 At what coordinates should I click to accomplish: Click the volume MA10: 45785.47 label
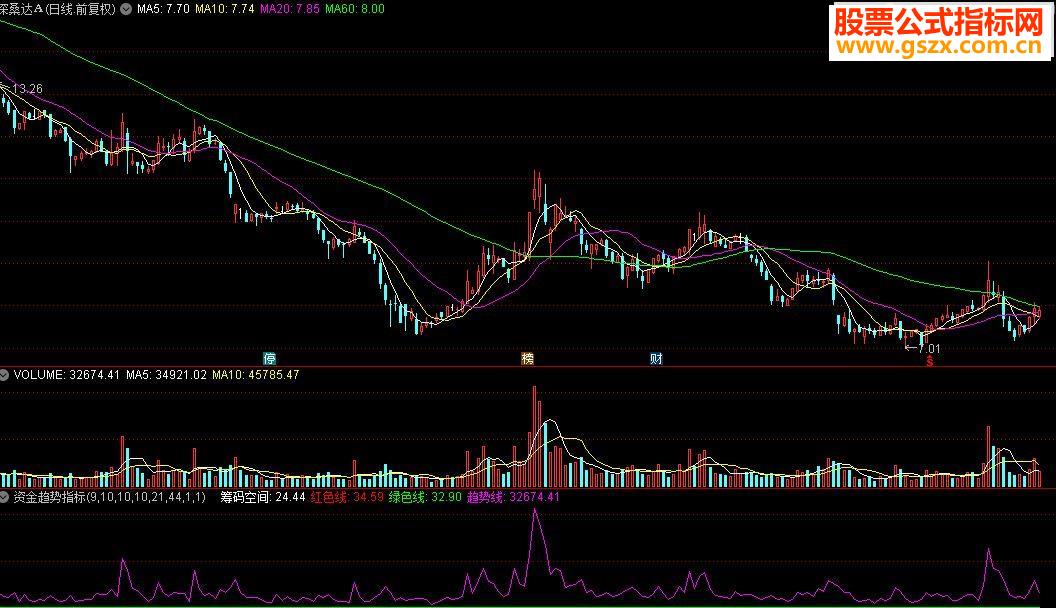(256, 375)
